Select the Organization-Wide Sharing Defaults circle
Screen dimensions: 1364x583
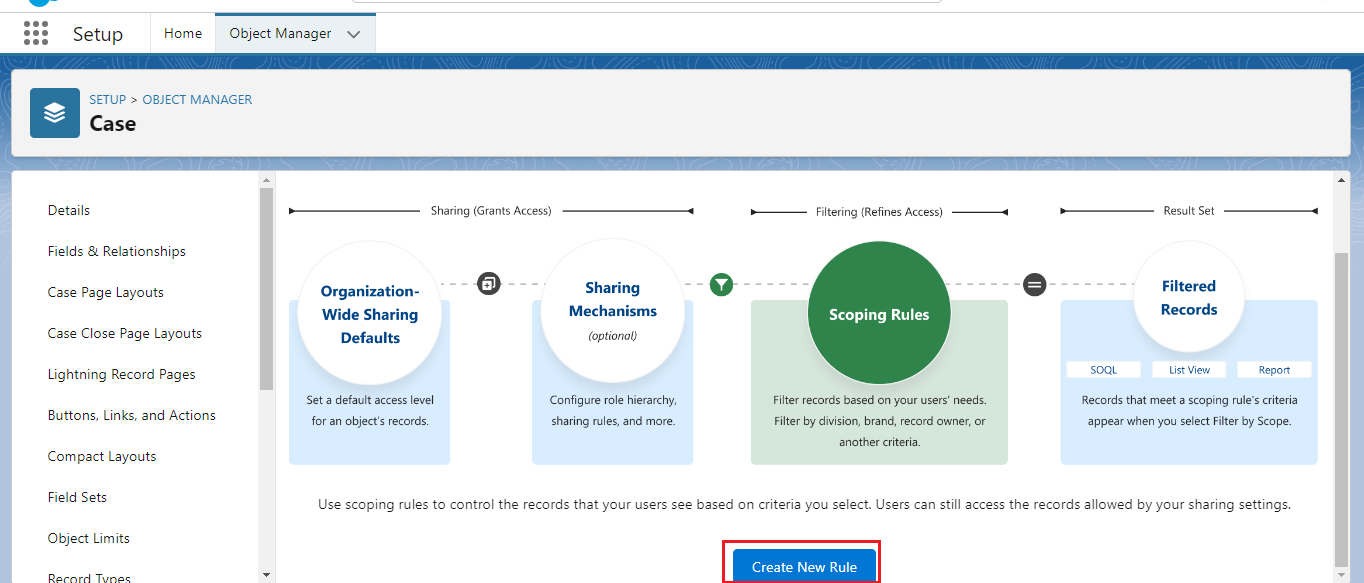click(369, 311)
